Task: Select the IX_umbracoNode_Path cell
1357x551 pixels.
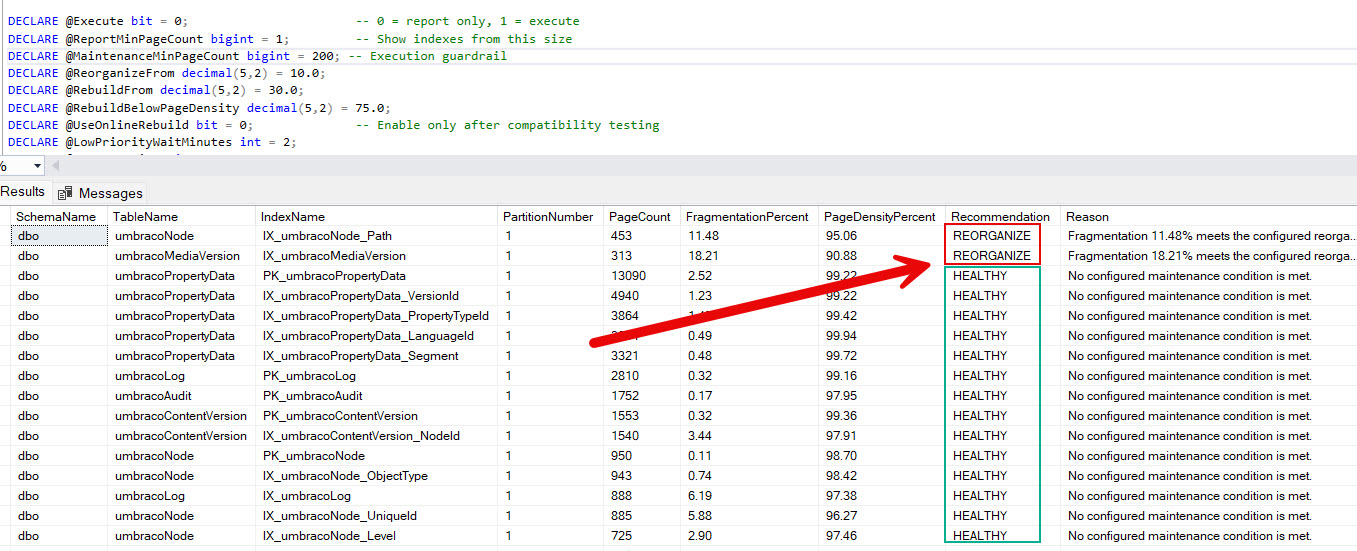Action: point(377,236)
